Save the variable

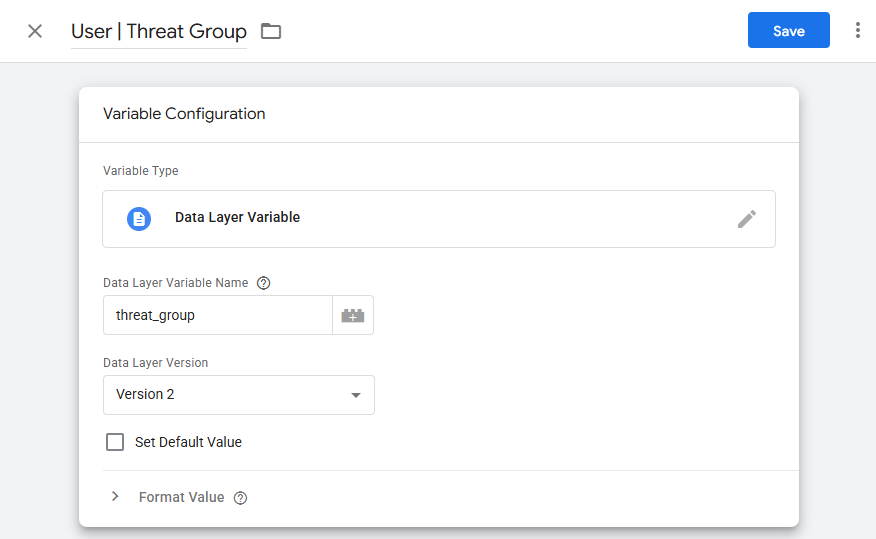point(788,30)
